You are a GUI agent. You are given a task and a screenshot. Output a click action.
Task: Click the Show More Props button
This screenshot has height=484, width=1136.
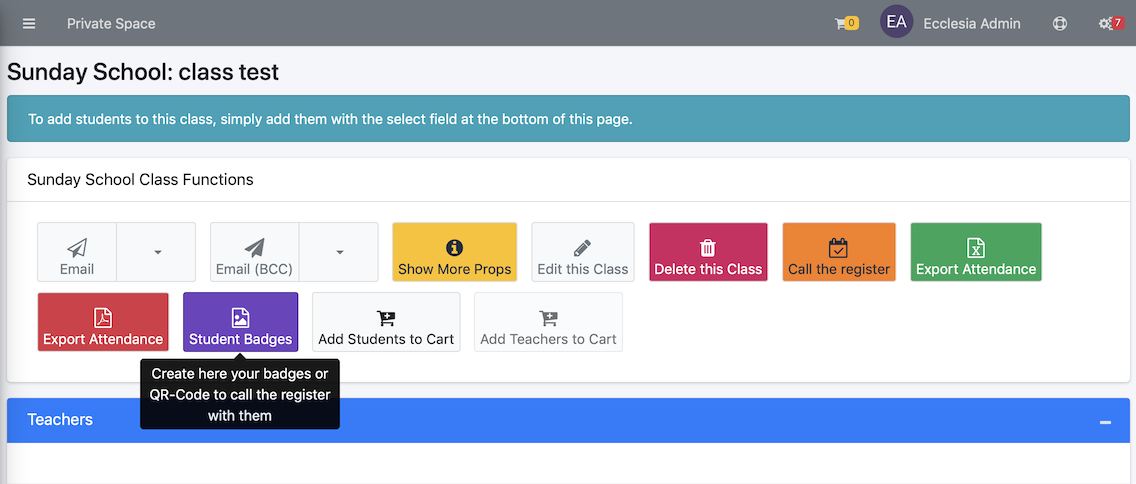pos(454,252)
